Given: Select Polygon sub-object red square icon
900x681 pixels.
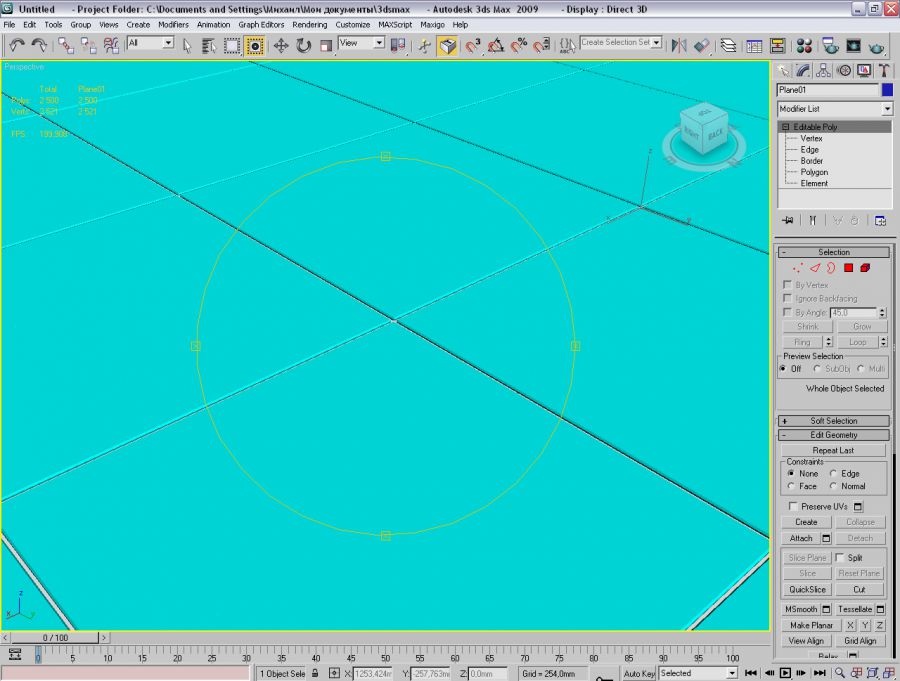Looking at the screenshot, I should 848,268.
